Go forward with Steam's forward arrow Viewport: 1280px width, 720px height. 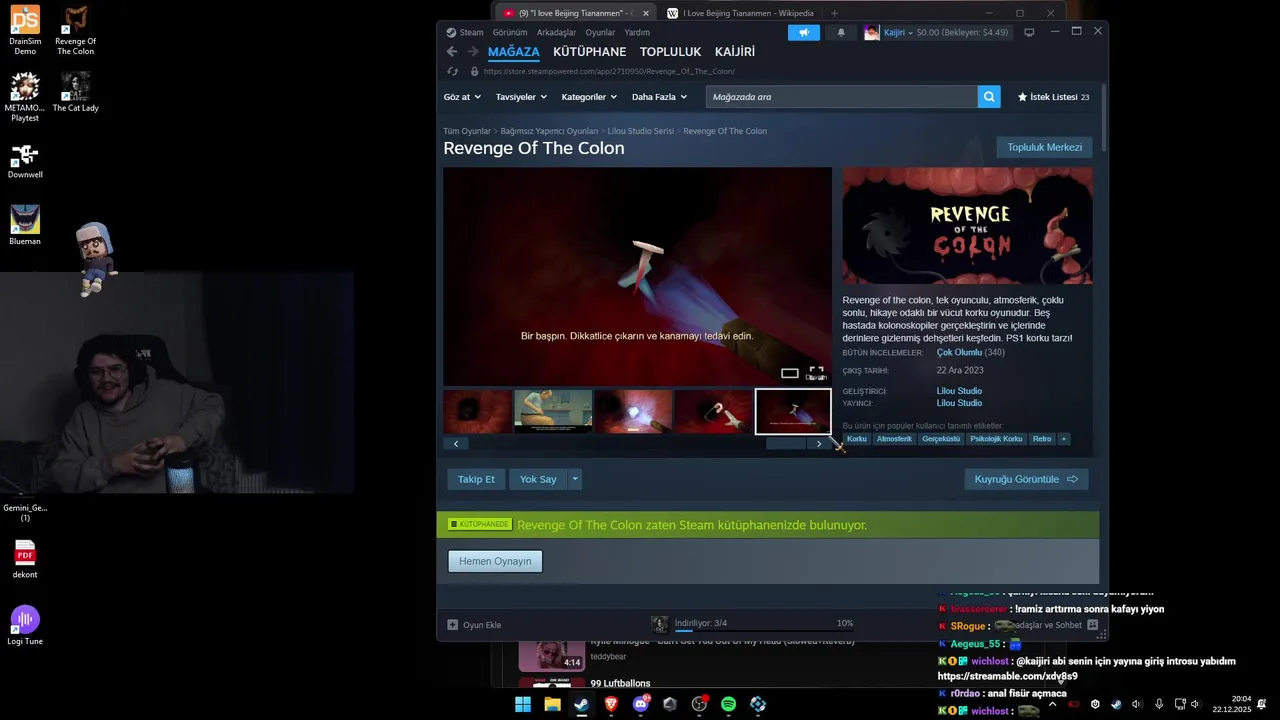[x=473, y=52]
